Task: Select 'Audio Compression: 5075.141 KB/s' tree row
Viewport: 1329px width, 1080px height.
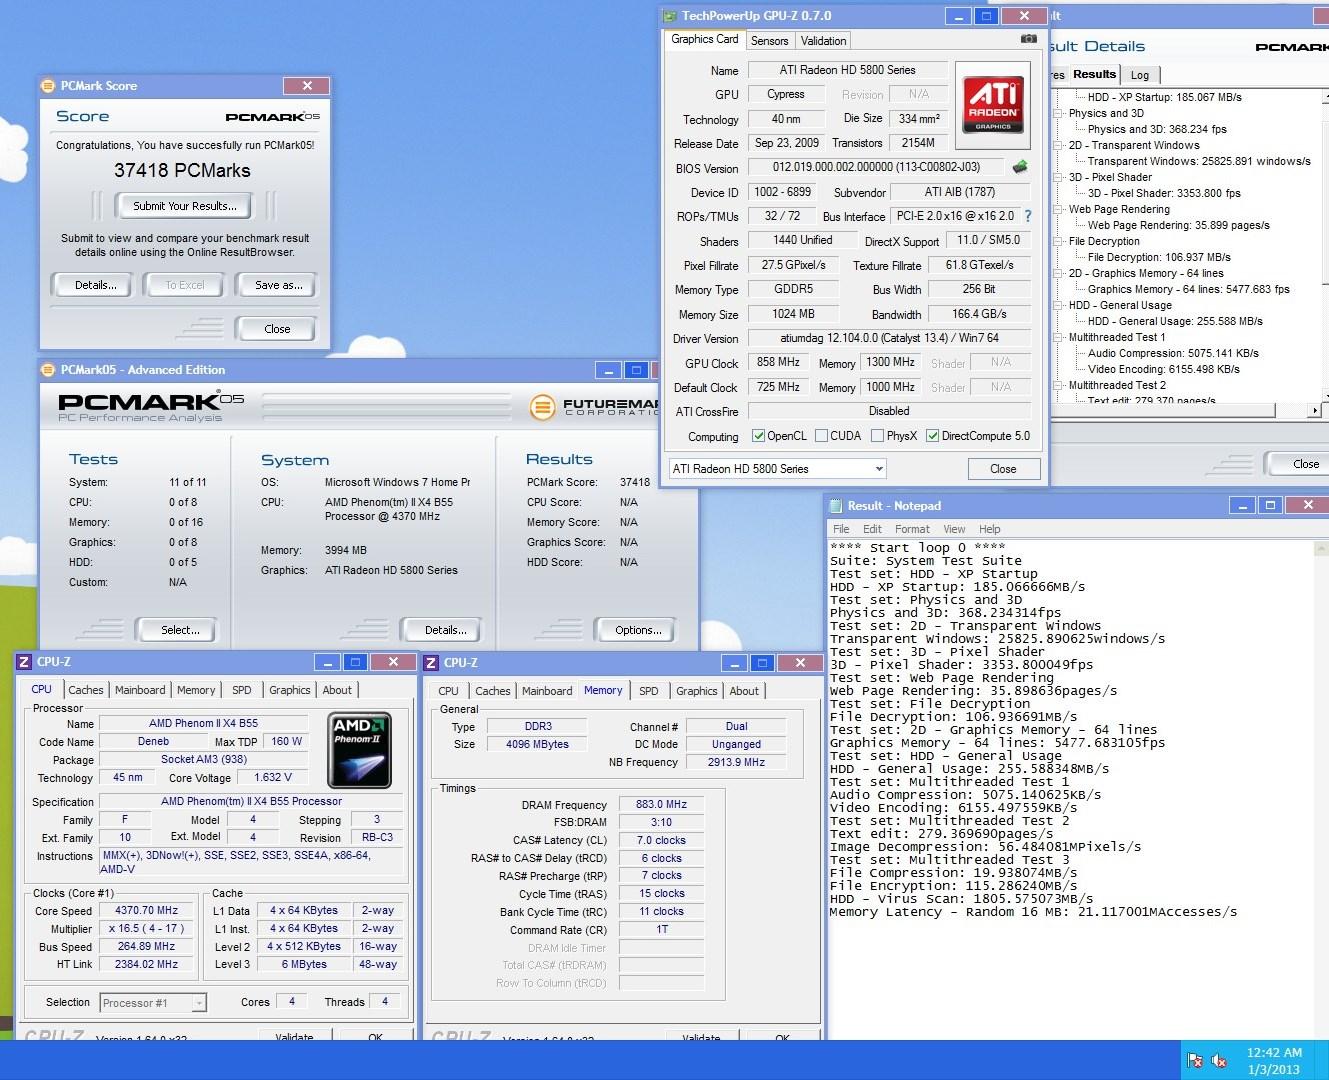Action: tap(1173, 353)
